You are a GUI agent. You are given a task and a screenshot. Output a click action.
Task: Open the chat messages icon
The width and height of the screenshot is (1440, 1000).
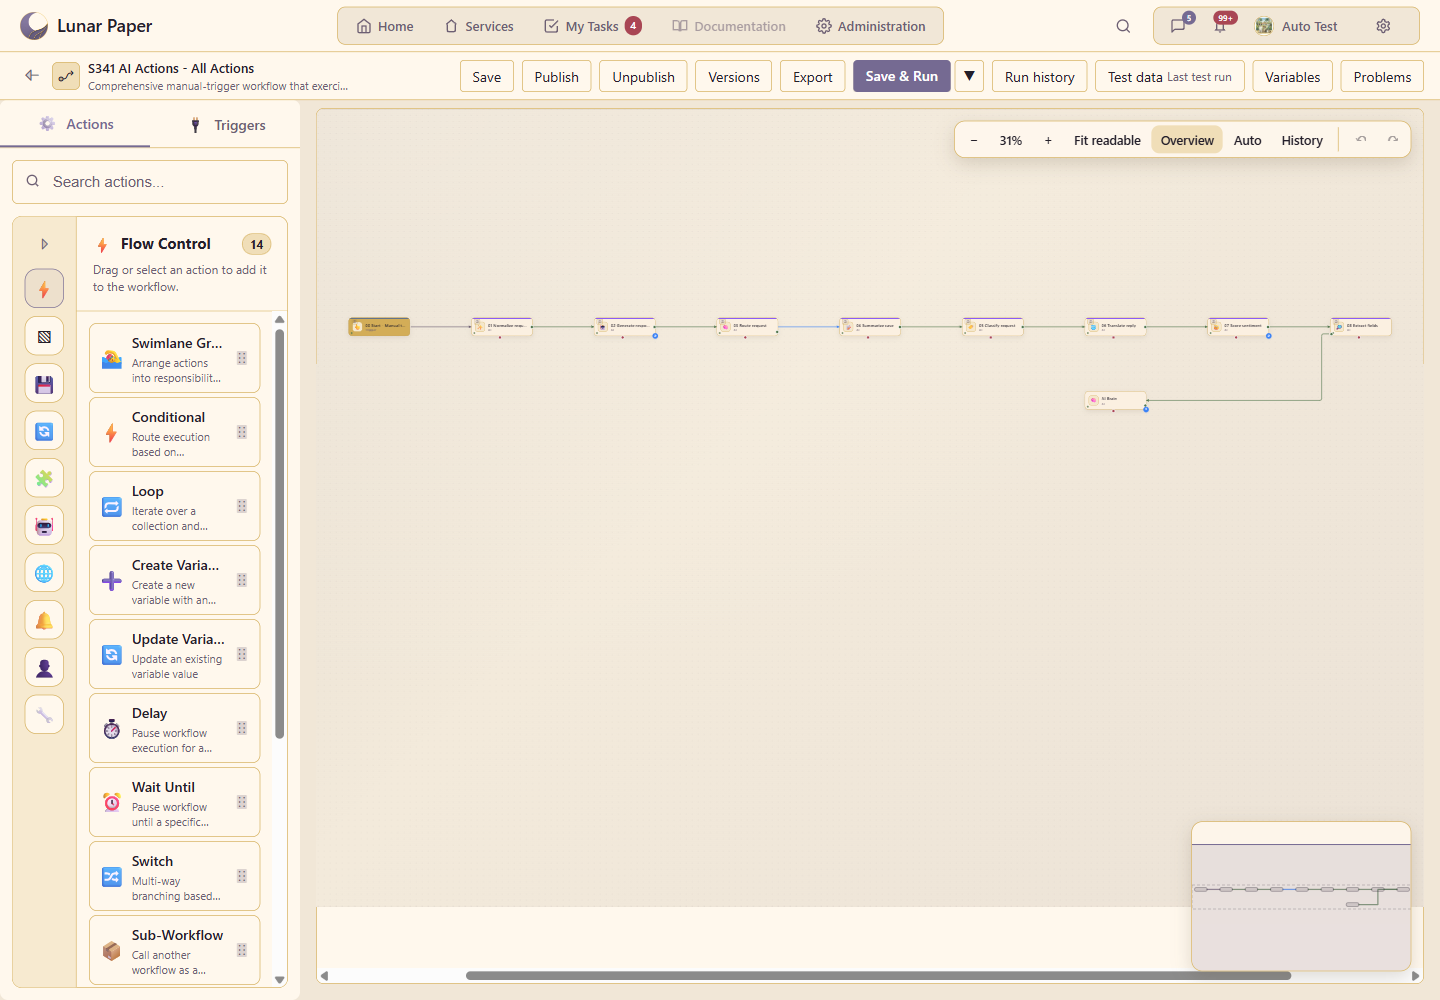pos(1179,26)
